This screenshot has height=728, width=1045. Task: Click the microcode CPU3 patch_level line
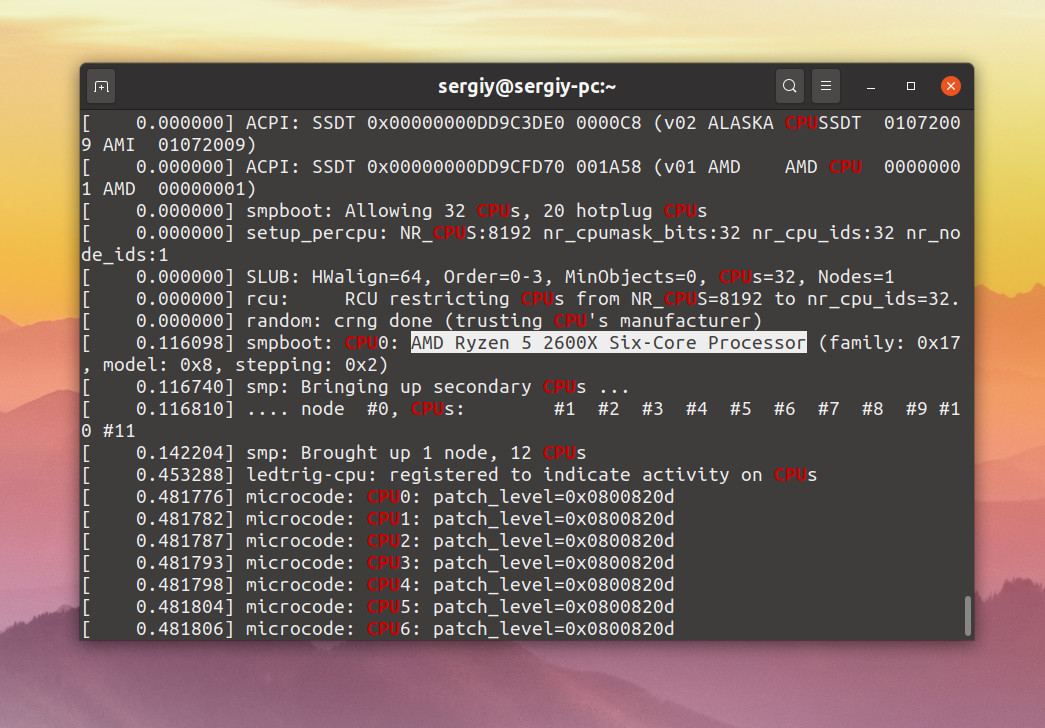click(x=378, y=563)
